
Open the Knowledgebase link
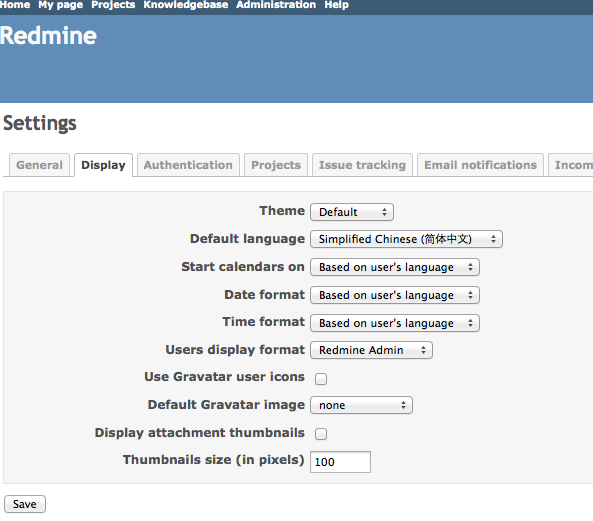(x=186, y=5)
